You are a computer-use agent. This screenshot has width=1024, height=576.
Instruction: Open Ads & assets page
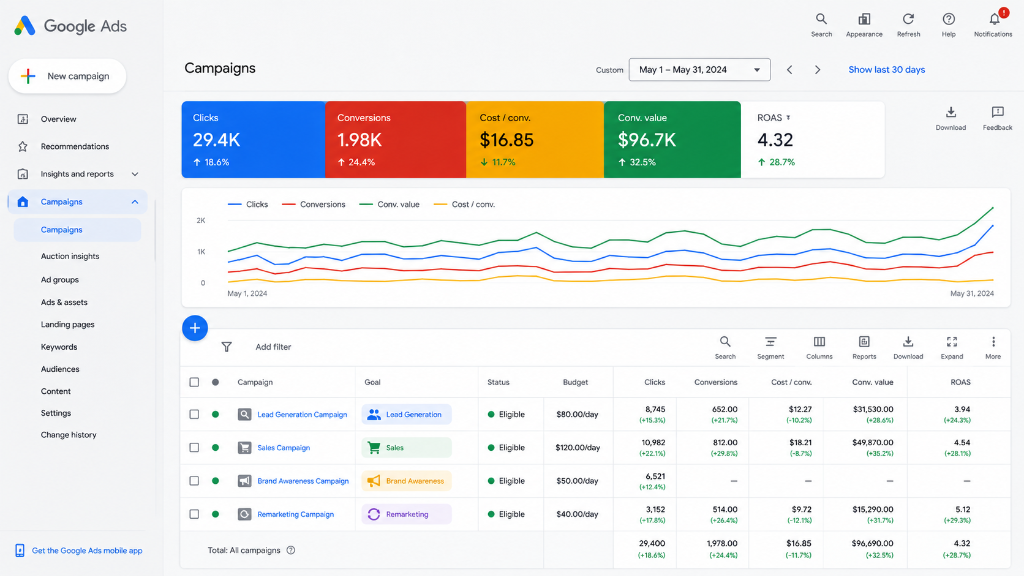pyautogui.click(x=64, y=302)
